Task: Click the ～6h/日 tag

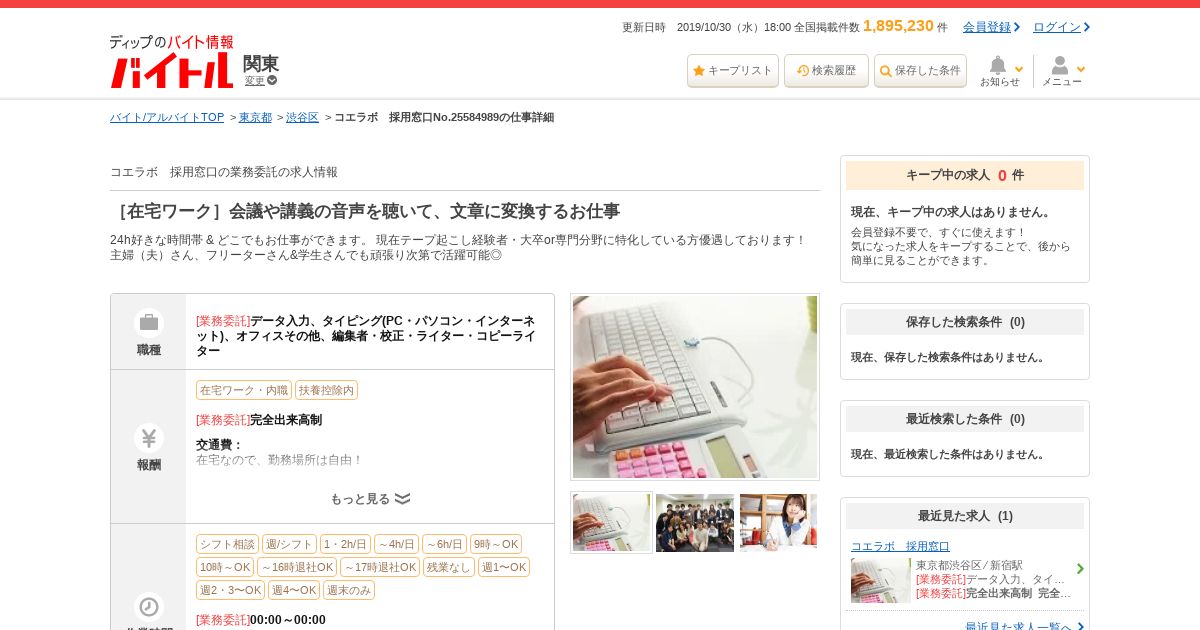Action: click(x=444, y=544)
